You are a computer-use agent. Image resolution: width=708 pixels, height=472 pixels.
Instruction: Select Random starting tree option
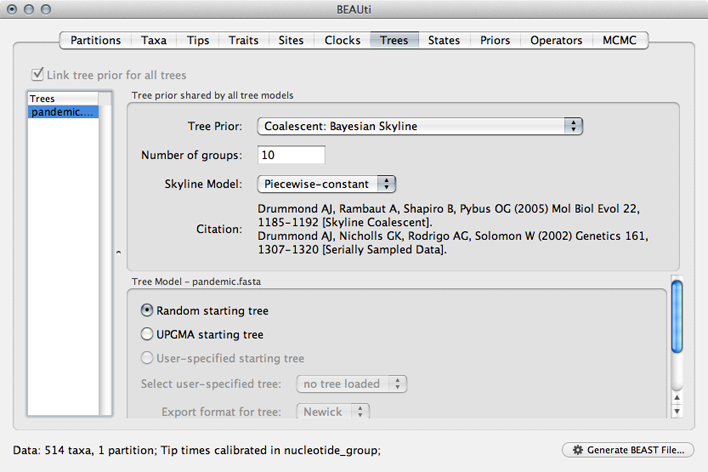[x=148, y=311]
